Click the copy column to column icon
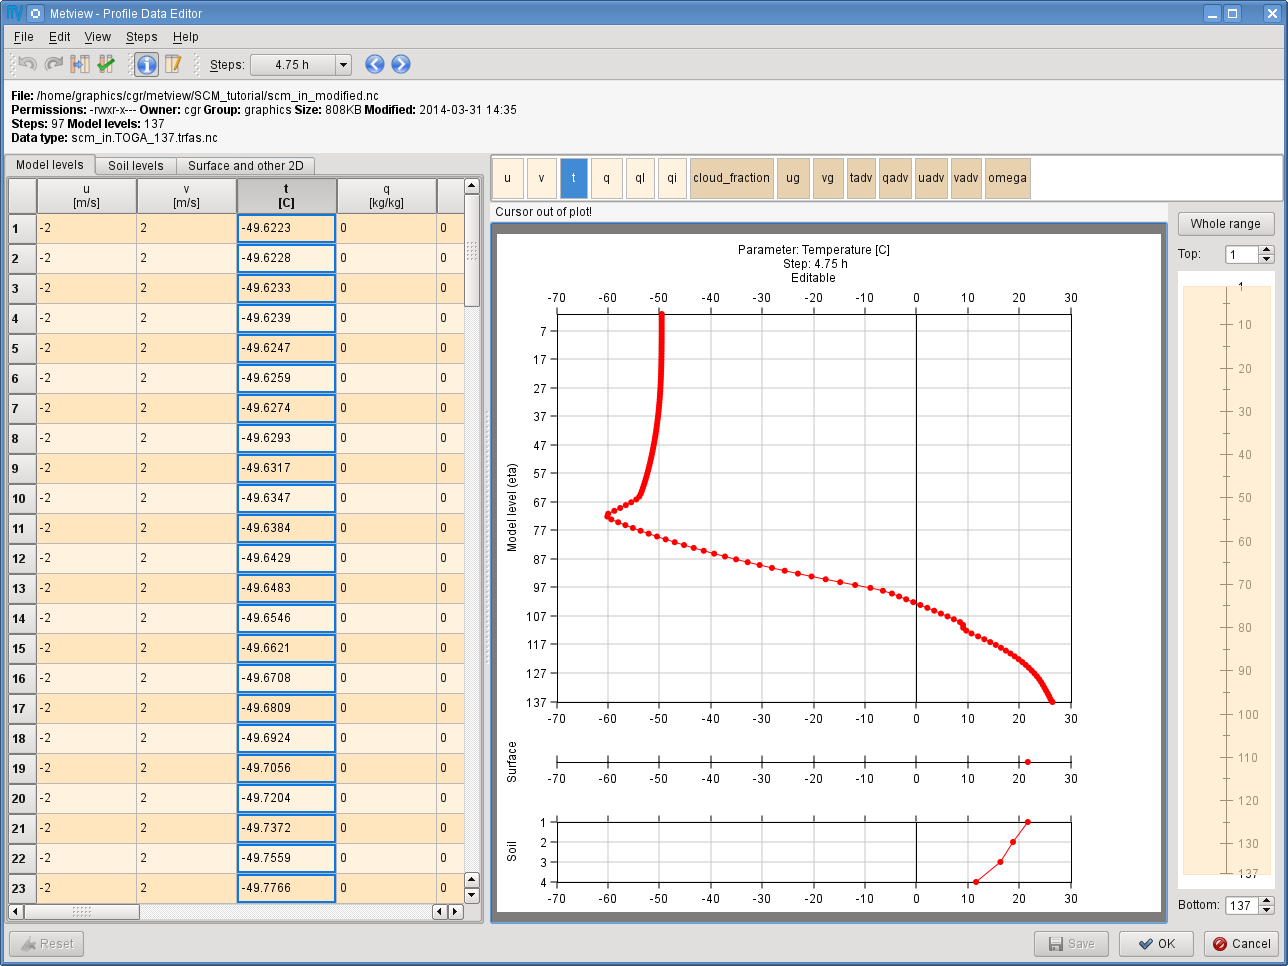 pyautogui.click(x=80, y=64)
